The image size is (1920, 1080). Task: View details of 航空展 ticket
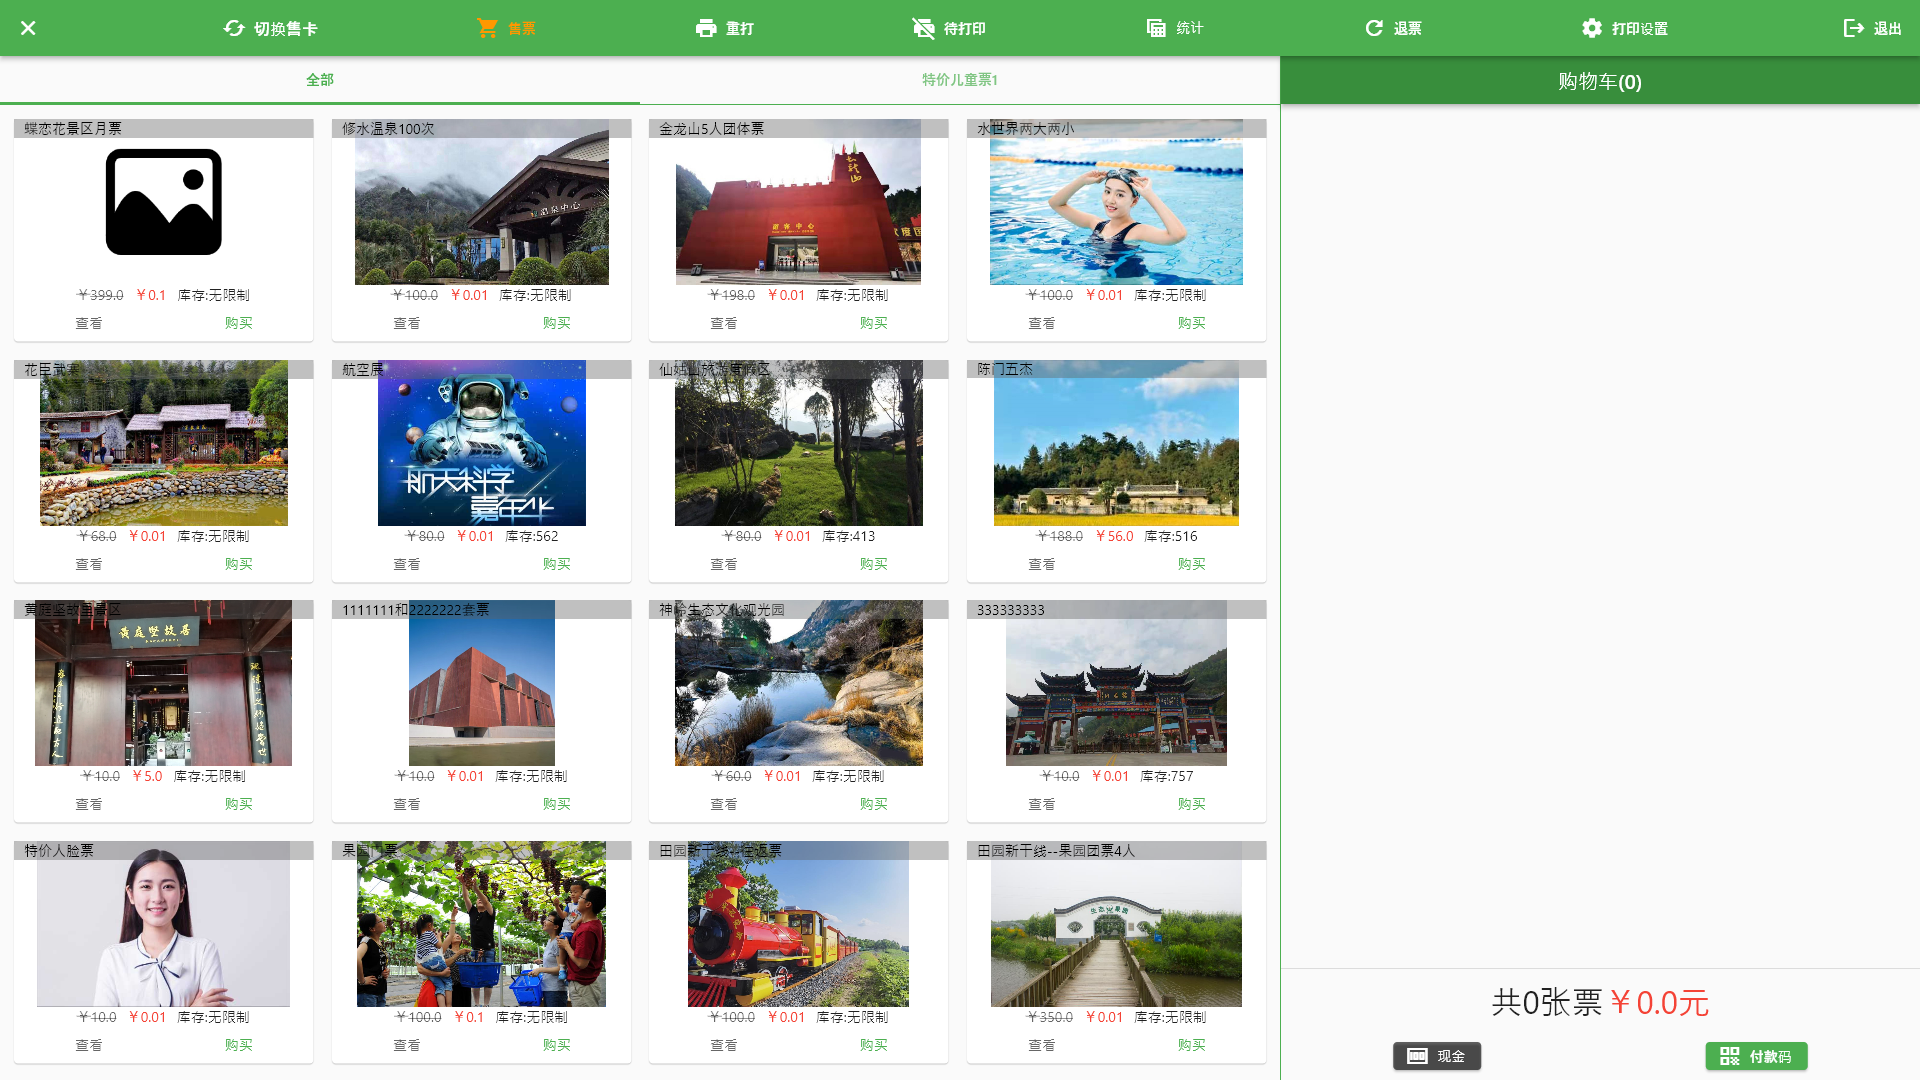[407, 564]
